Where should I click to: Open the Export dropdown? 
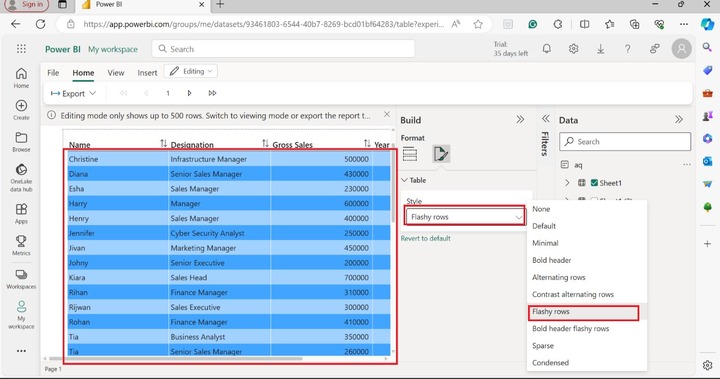pyautogui.click(x=73, y=93)
